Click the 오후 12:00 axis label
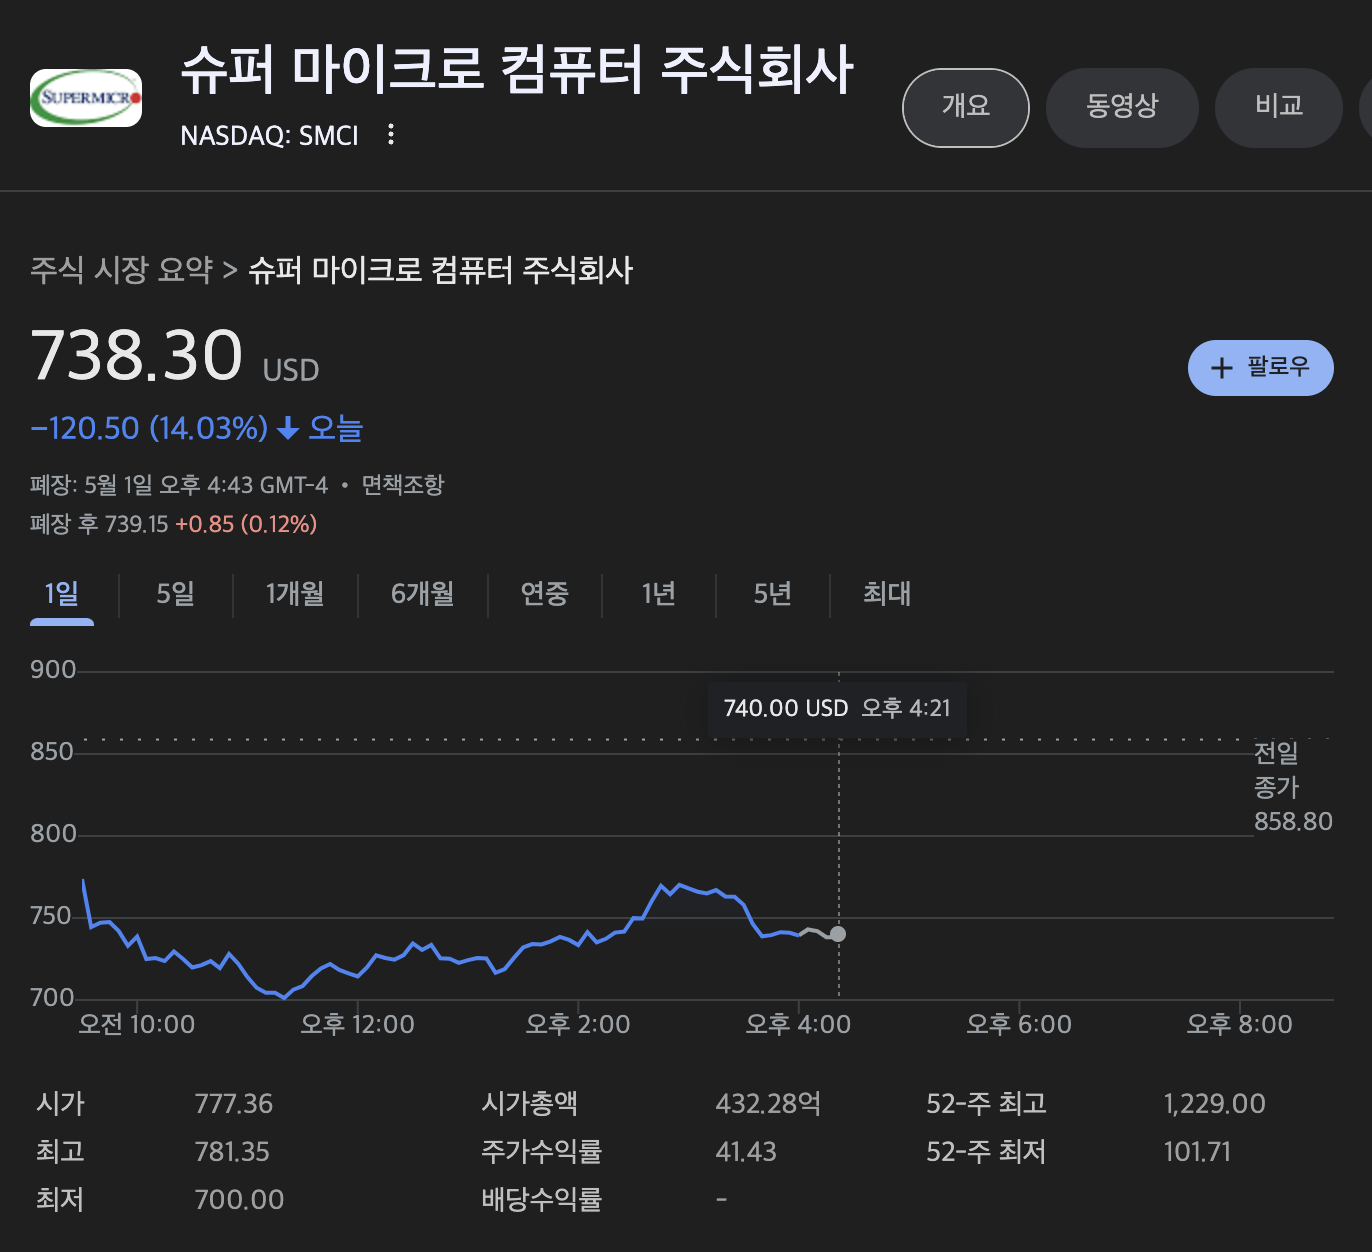 (x=357, y=1025)
